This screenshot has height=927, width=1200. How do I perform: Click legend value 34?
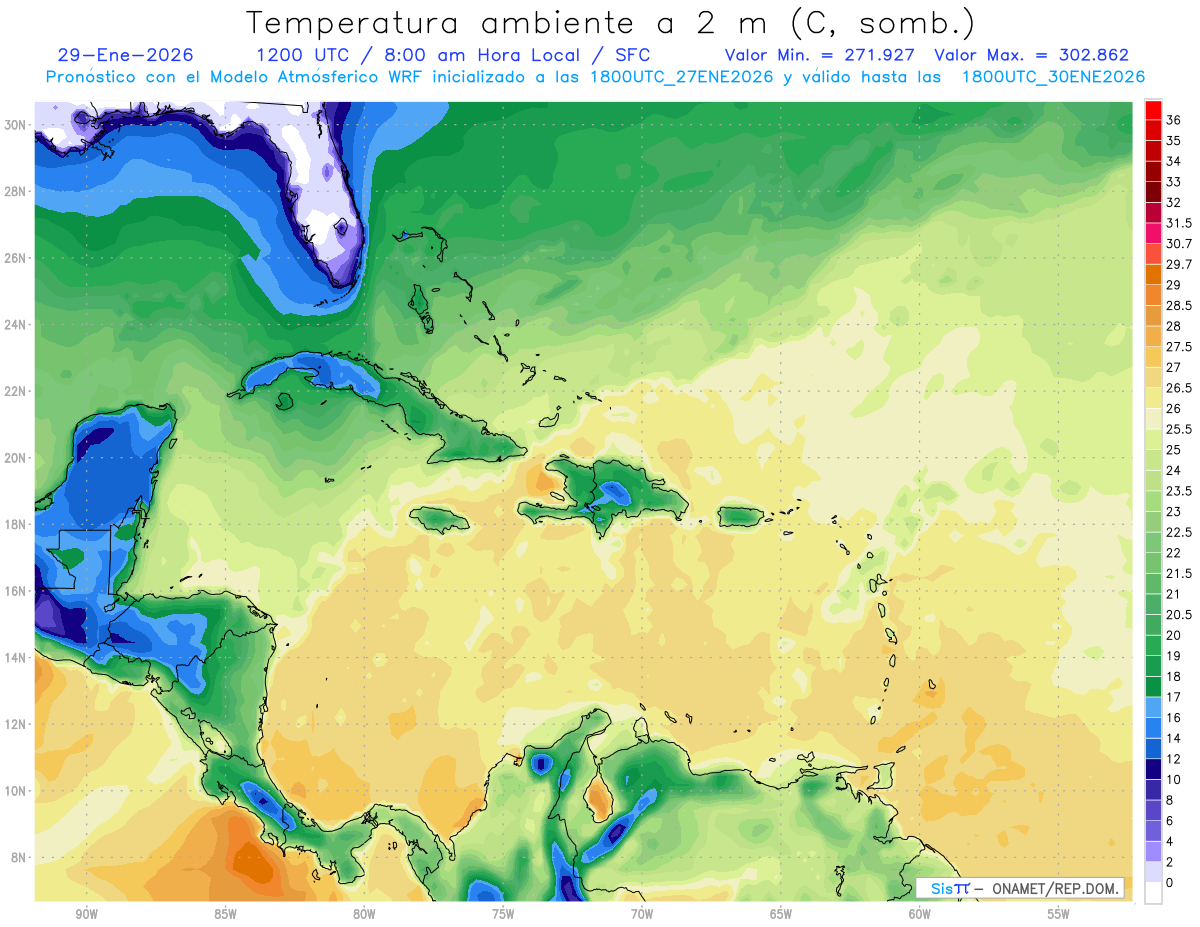[1173, 161]
